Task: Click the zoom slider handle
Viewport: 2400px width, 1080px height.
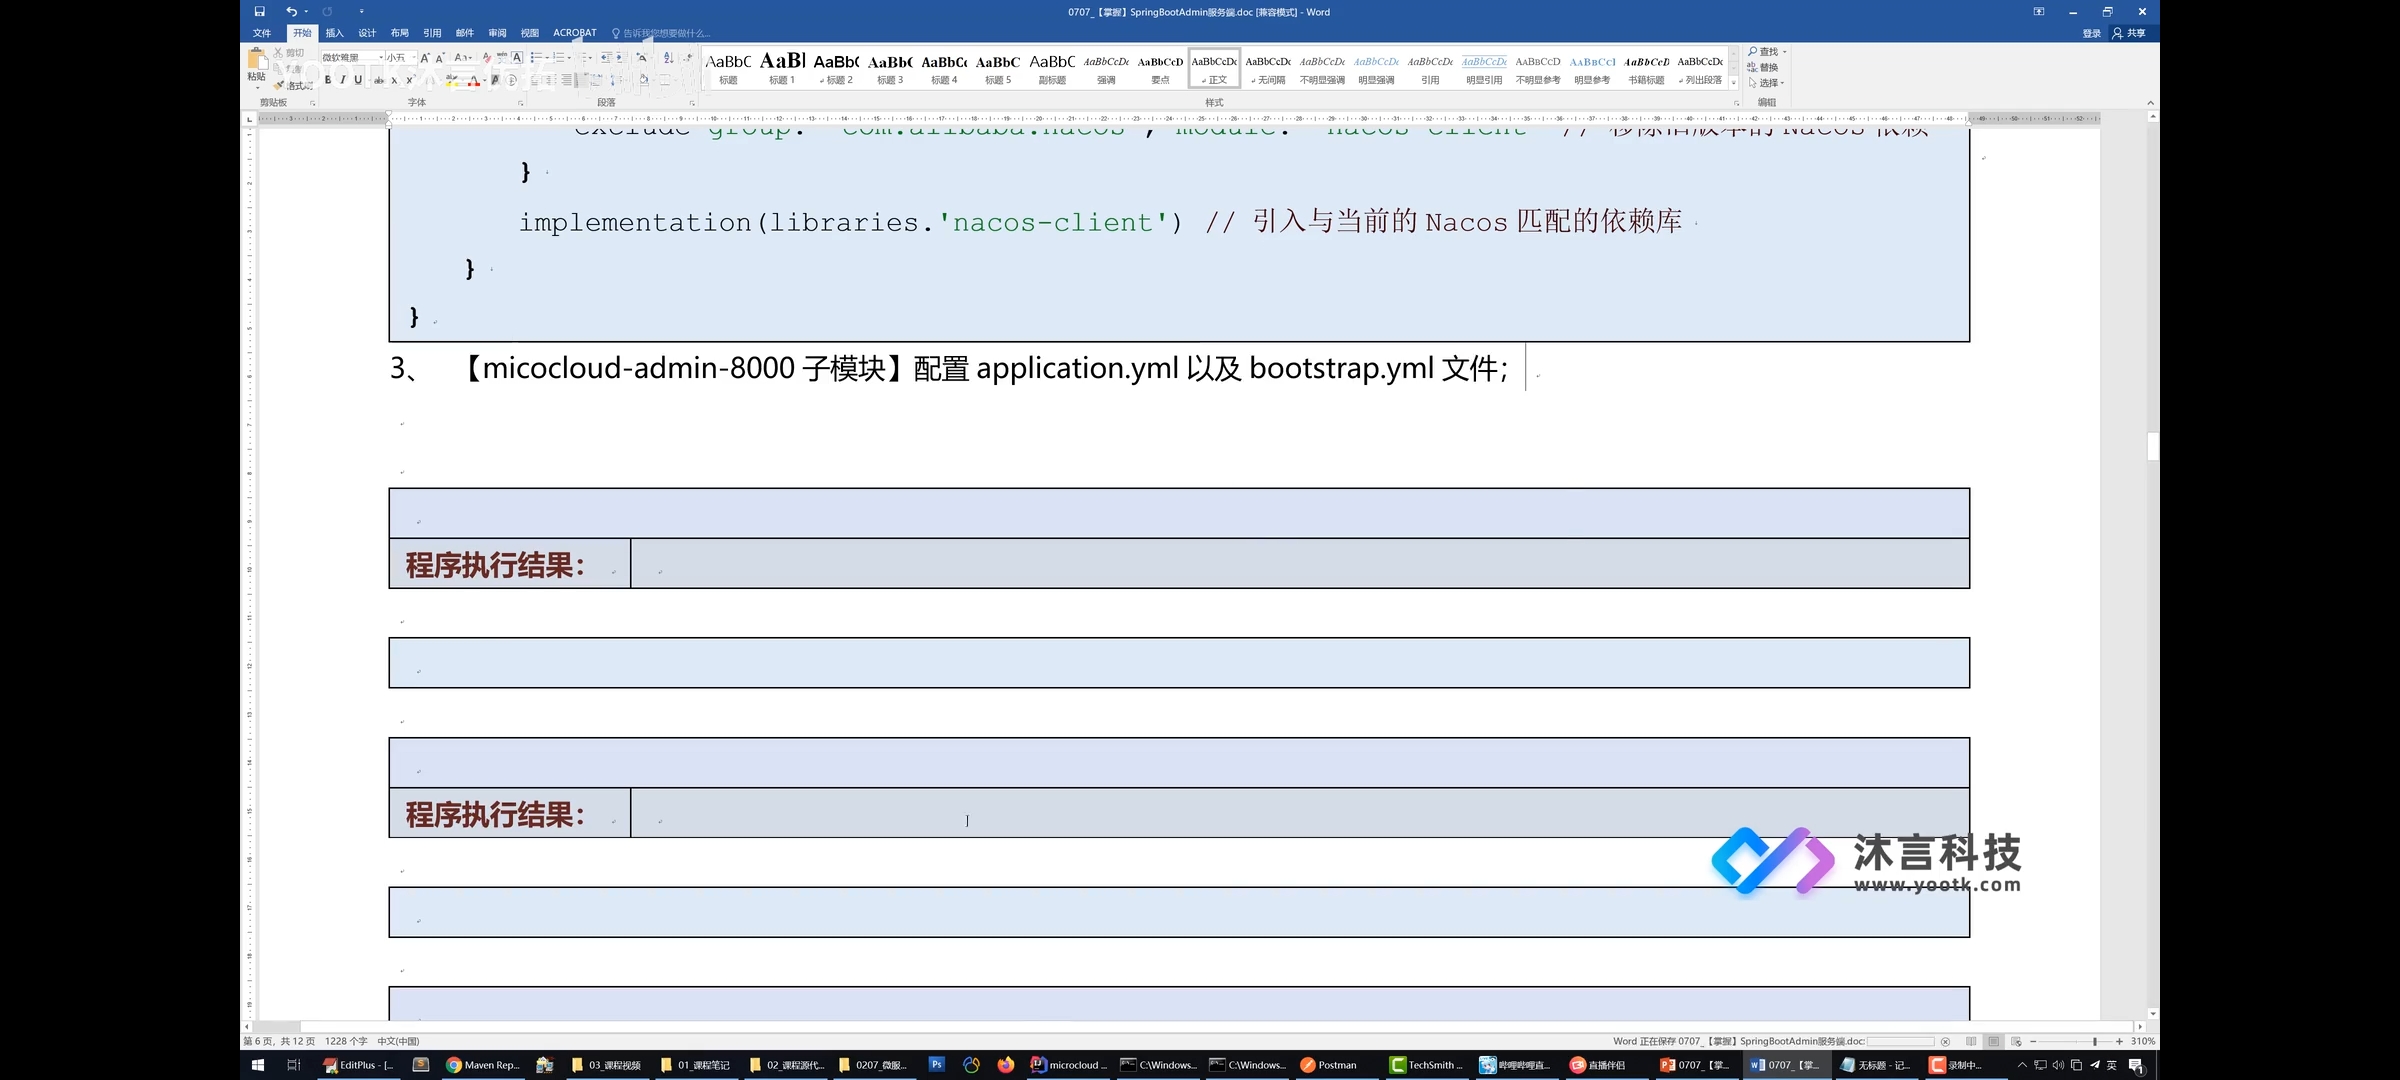Action: click(2095, 1041)
